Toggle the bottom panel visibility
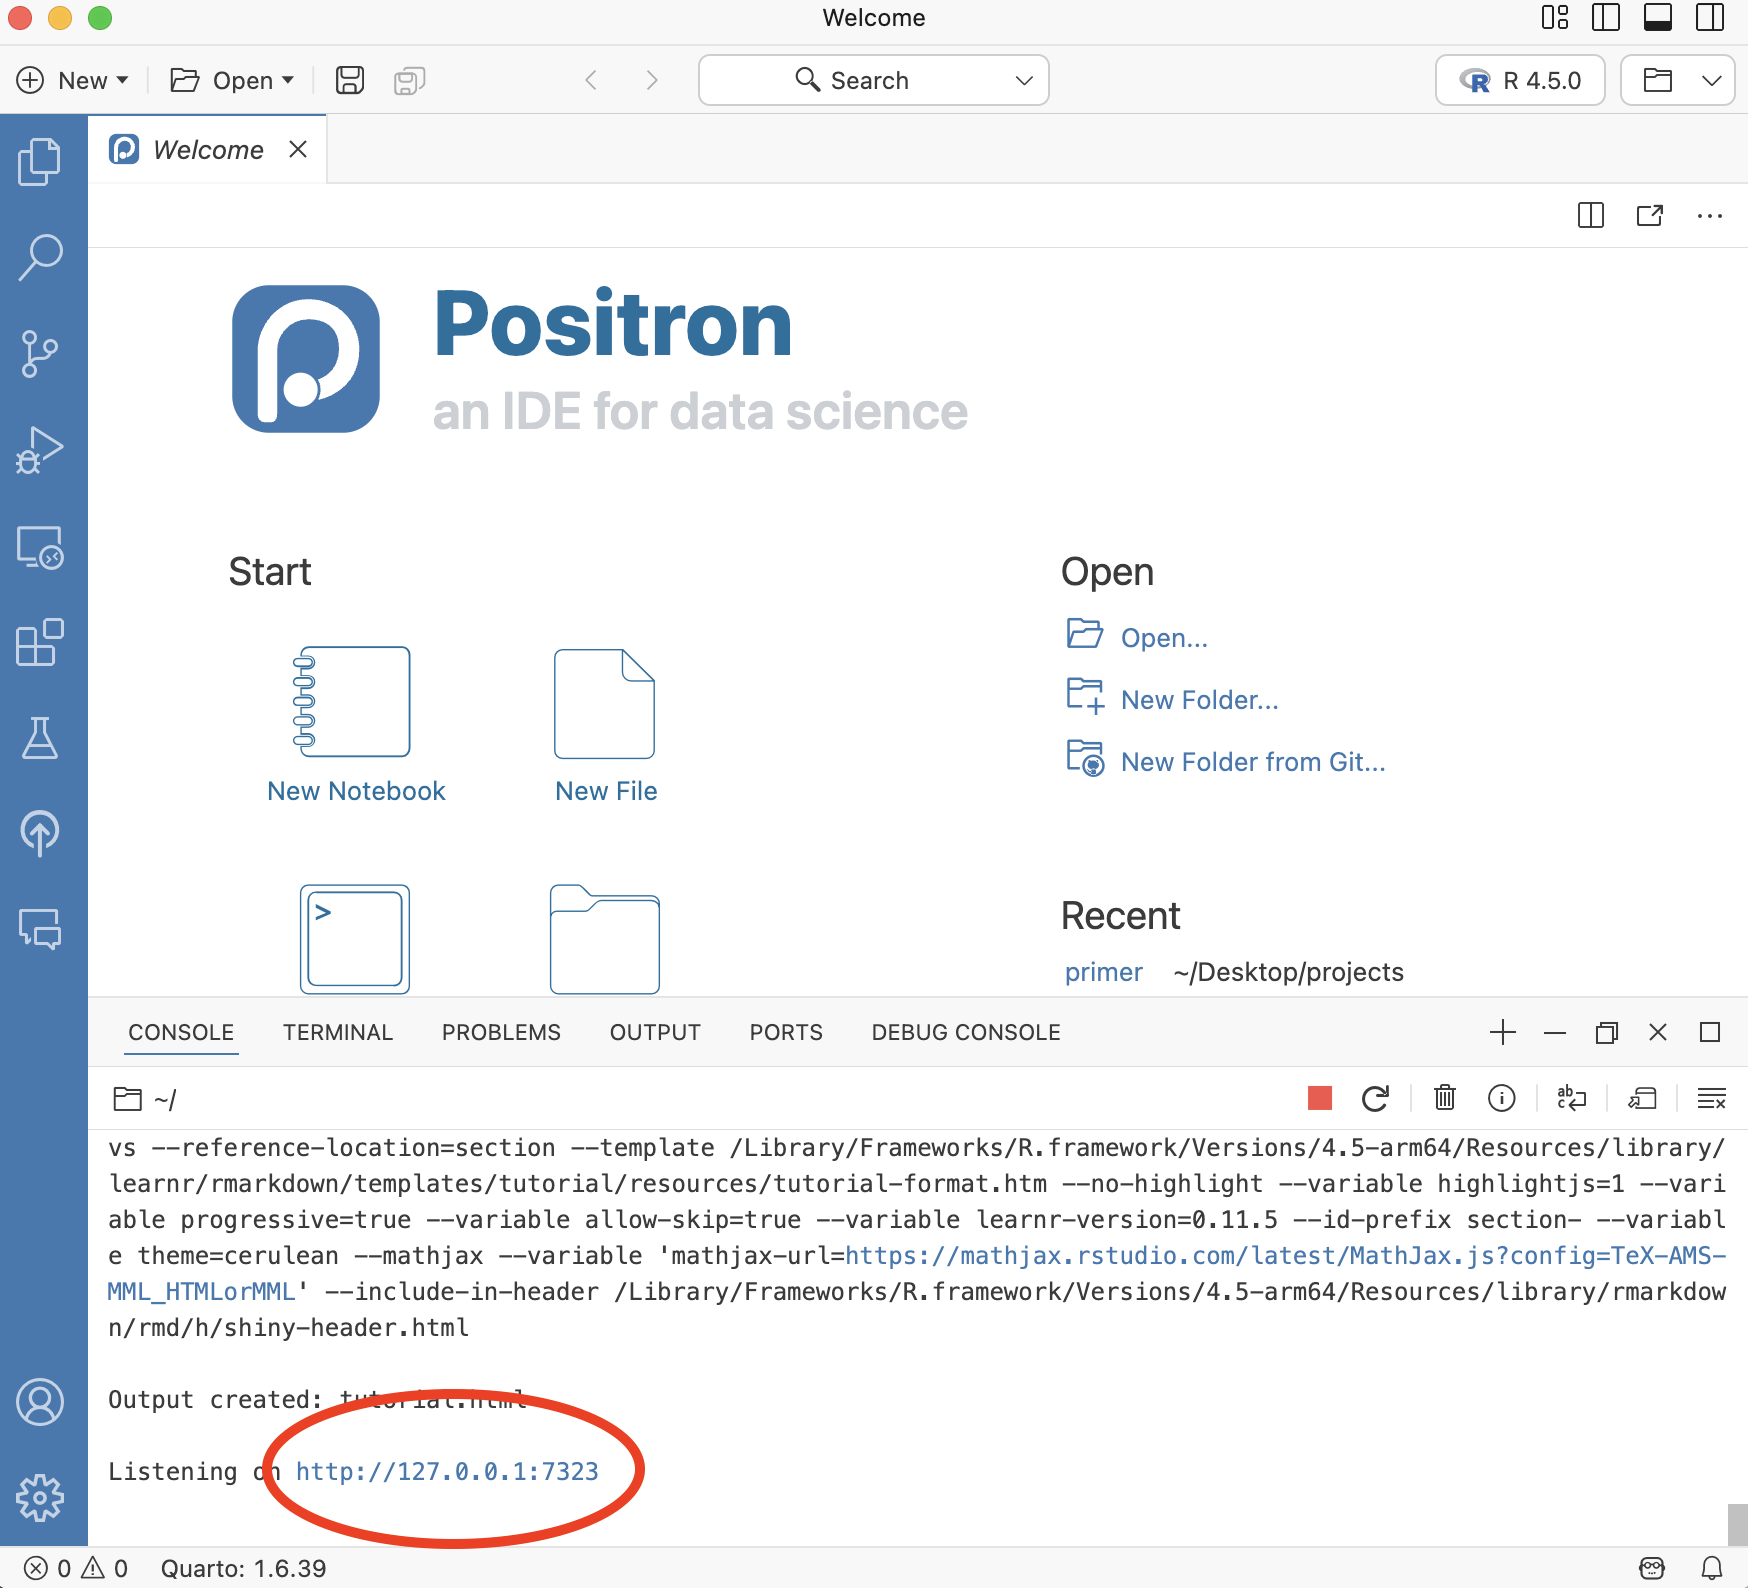Image resolution: width=1748 pixels, height=1588 pixels. pyautogui.click(x=1658, y=17)
